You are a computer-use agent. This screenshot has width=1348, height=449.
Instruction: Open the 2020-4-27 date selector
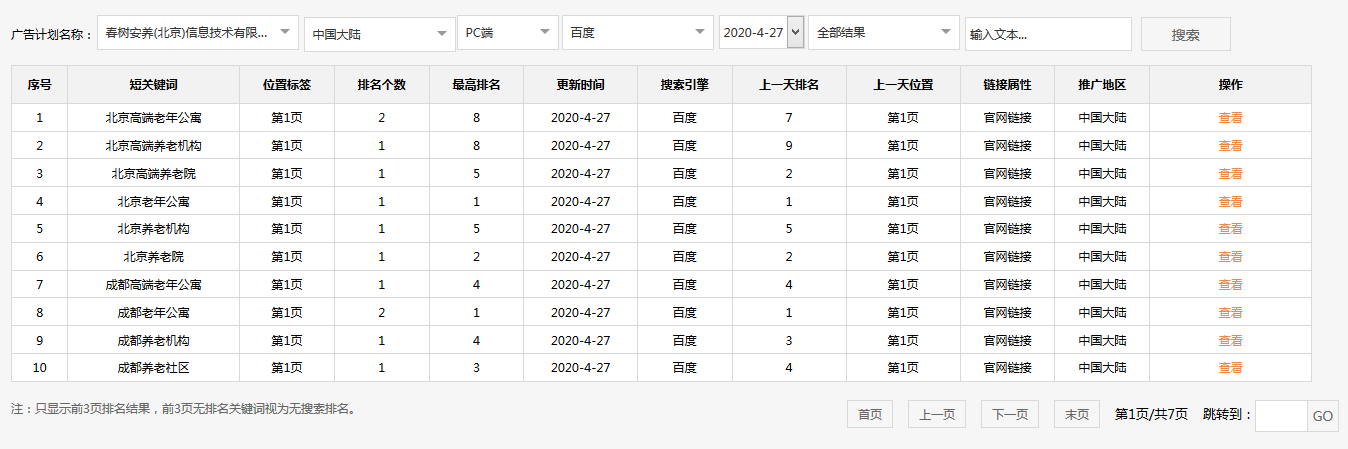(761, 33)
